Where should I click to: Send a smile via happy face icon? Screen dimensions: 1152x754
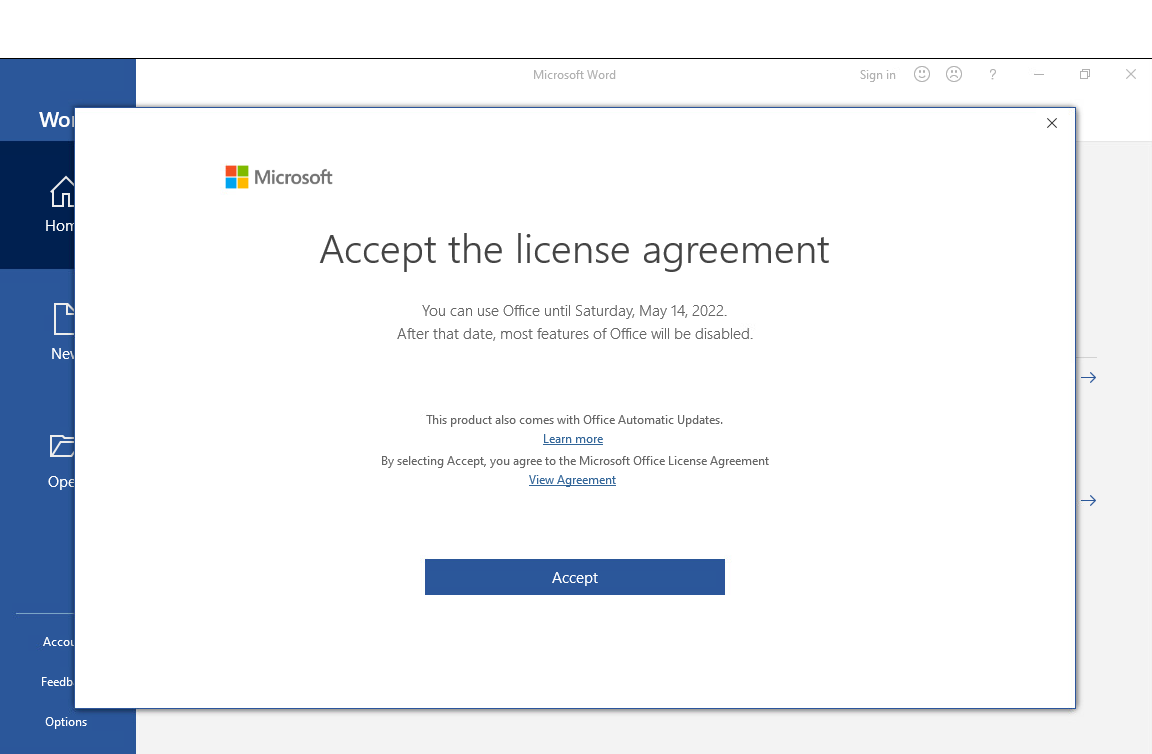[922, 75]
